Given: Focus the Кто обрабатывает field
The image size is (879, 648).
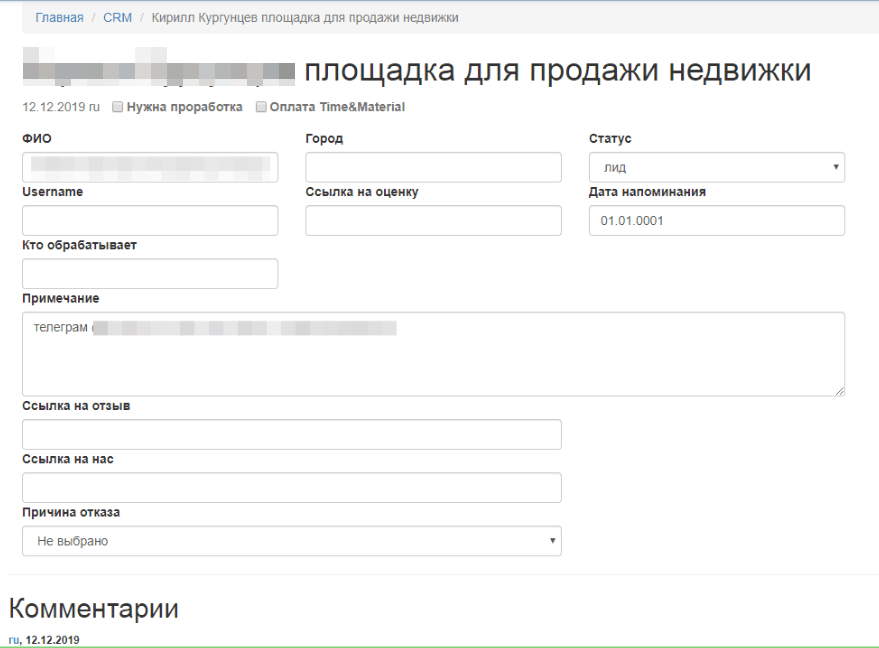Looking at the screenshot, I should pyautogui.click(x=150, y=274).
